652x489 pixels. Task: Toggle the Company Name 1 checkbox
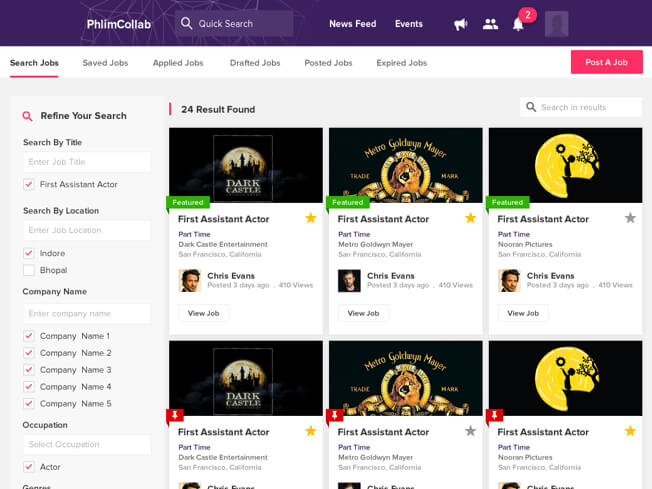coord(29,336)
